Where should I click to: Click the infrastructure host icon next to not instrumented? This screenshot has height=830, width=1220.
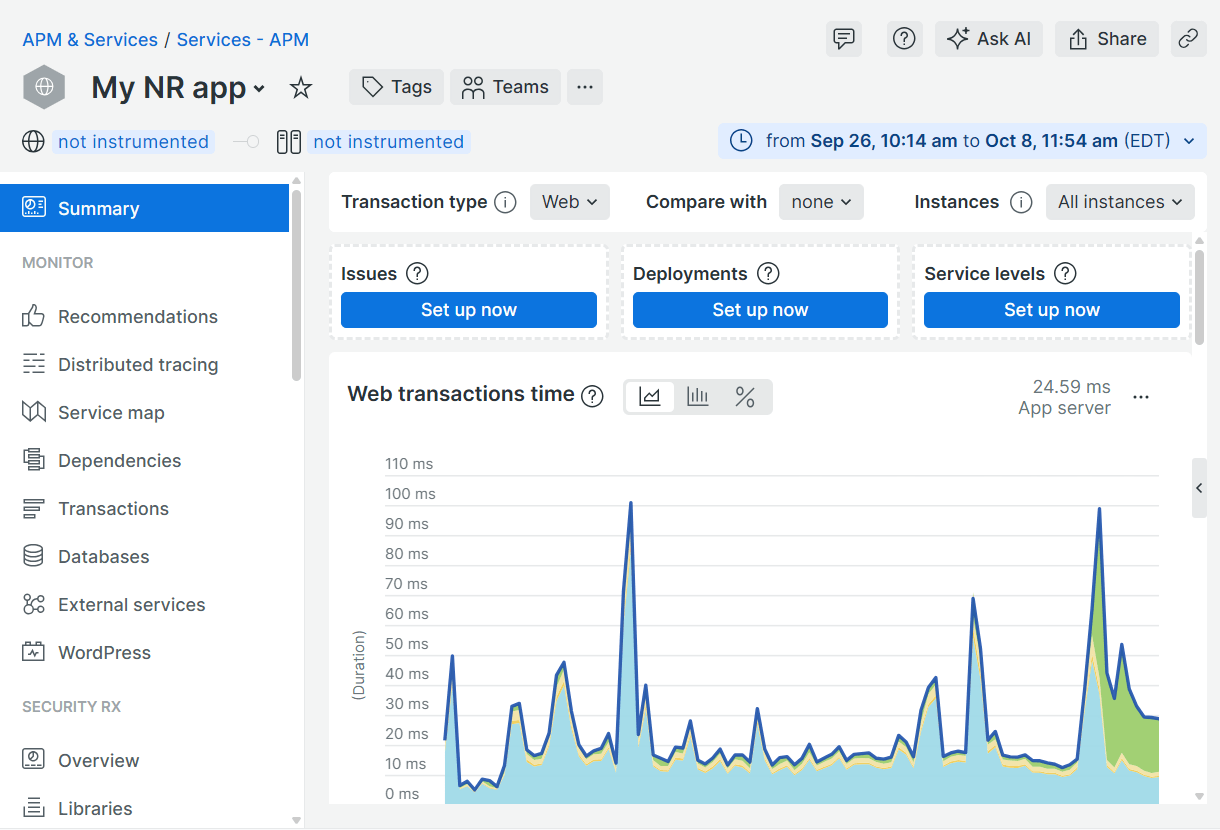(289, 142)
